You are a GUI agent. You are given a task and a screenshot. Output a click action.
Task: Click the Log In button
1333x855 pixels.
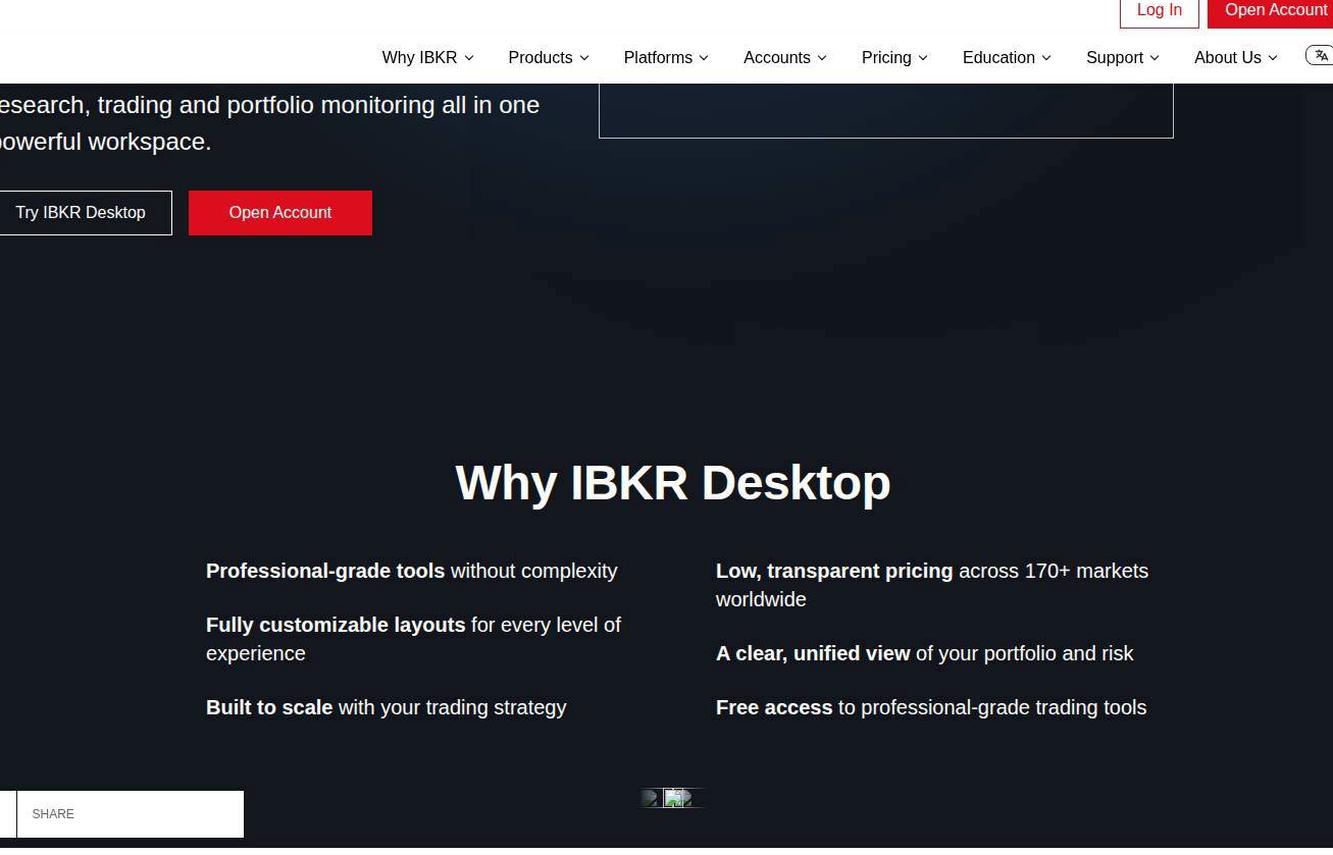pos(1159,11)
